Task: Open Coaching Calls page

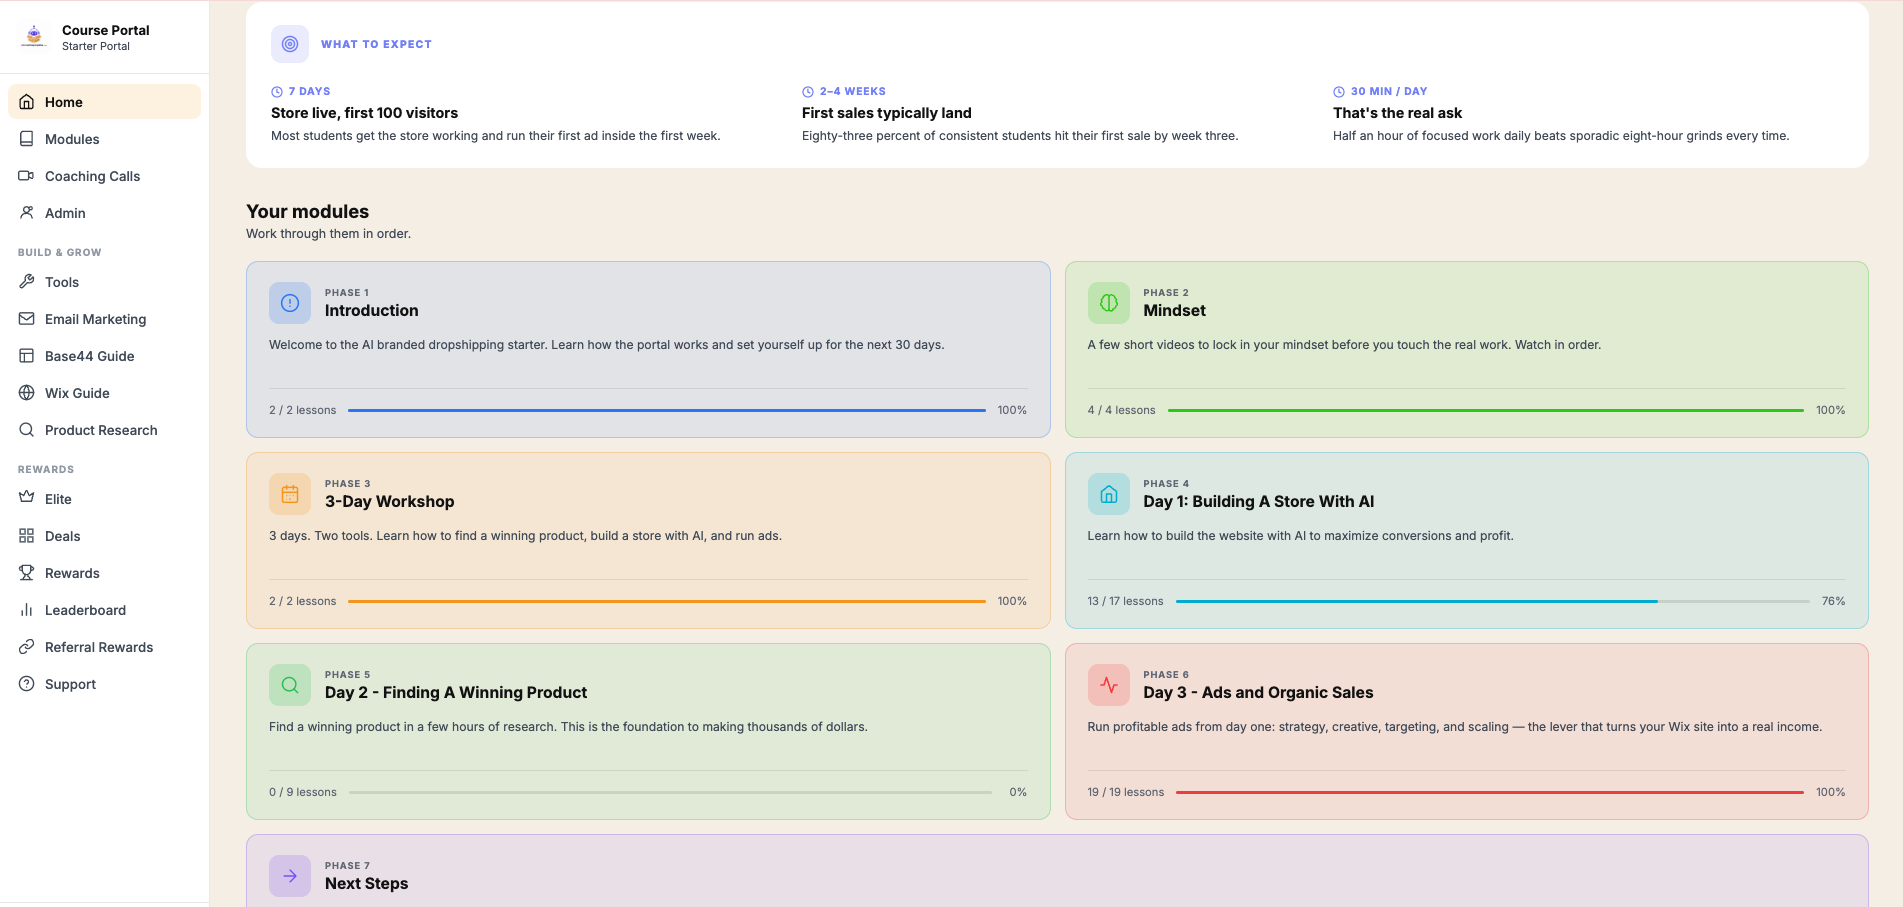Action: pyautogui.click(x=104, y=176)
